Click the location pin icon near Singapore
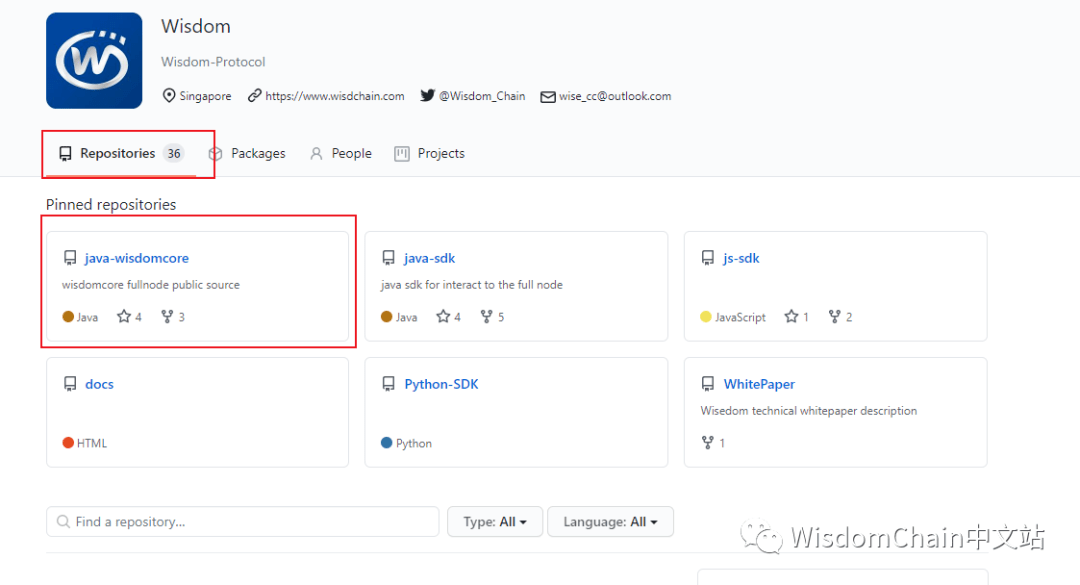 tap(169, 95)
